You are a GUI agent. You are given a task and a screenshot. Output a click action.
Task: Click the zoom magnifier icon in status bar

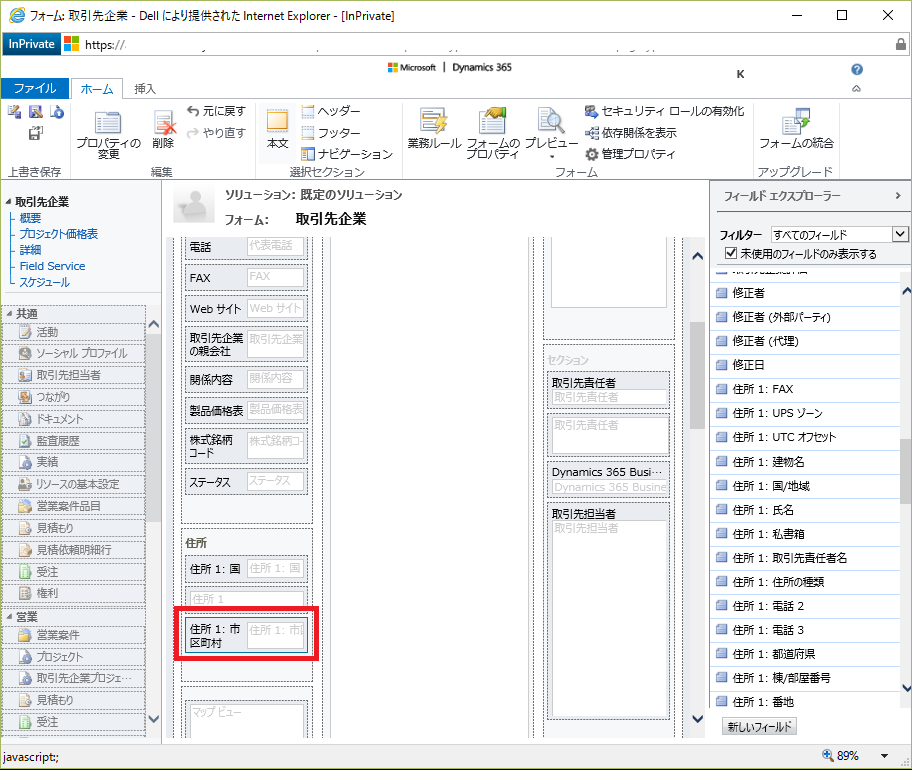pyautogui.click(x=827, y=755)
